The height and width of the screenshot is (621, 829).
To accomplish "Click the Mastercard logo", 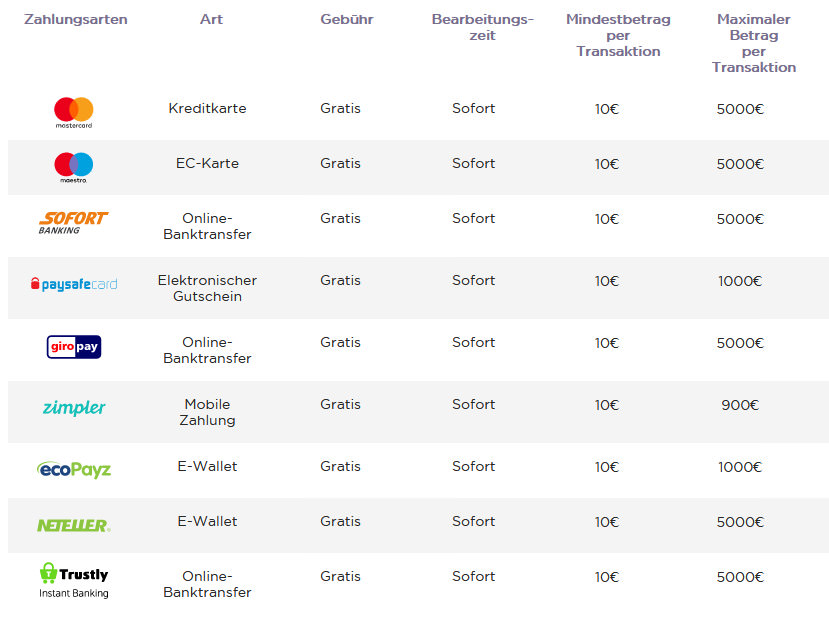I will pyautogui.click(x=73, y=113).
